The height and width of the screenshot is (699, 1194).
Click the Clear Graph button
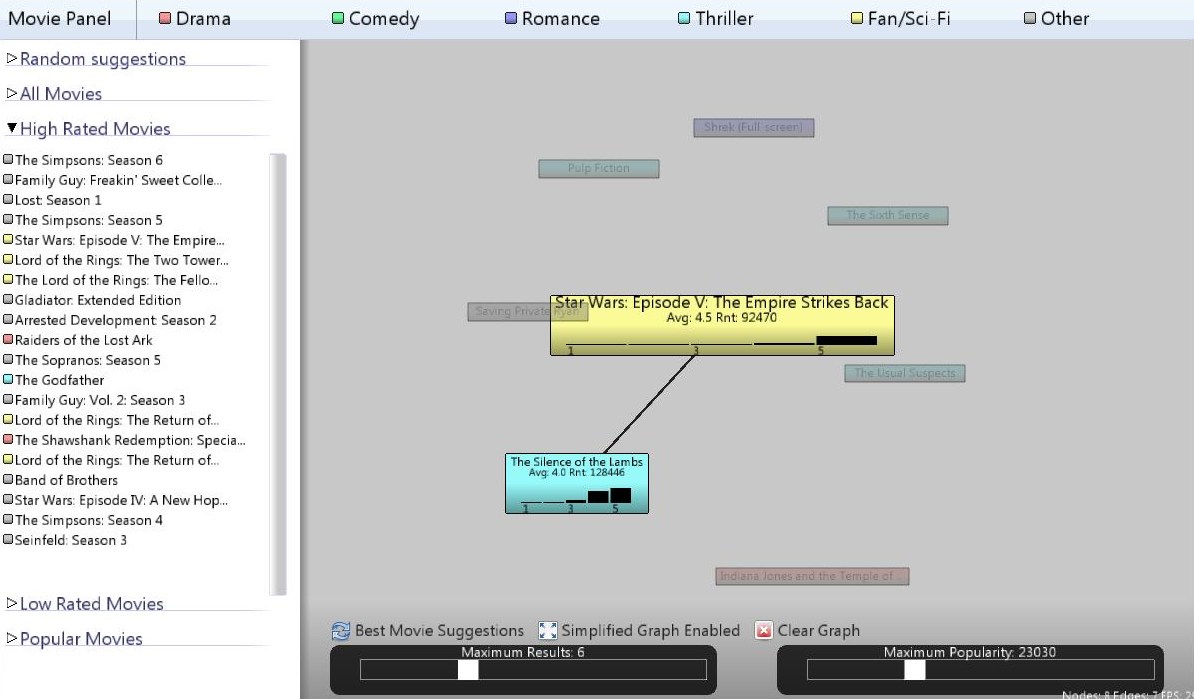tap(807, 630)
